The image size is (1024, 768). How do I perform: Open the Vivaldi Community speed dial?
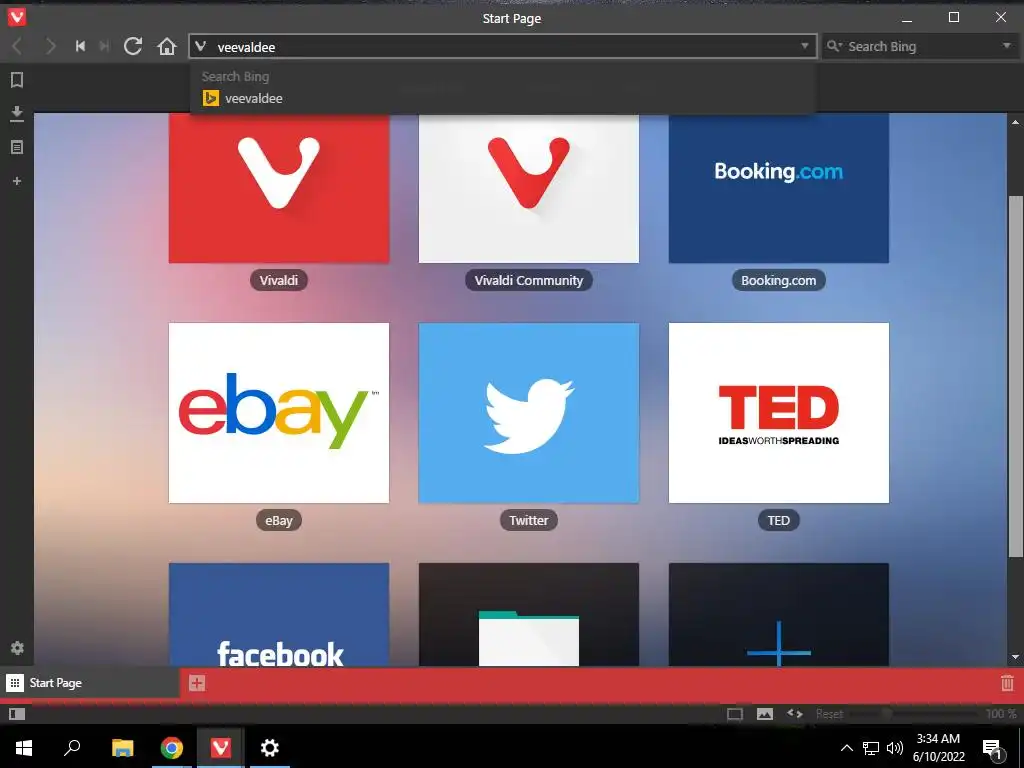point(529,188)
